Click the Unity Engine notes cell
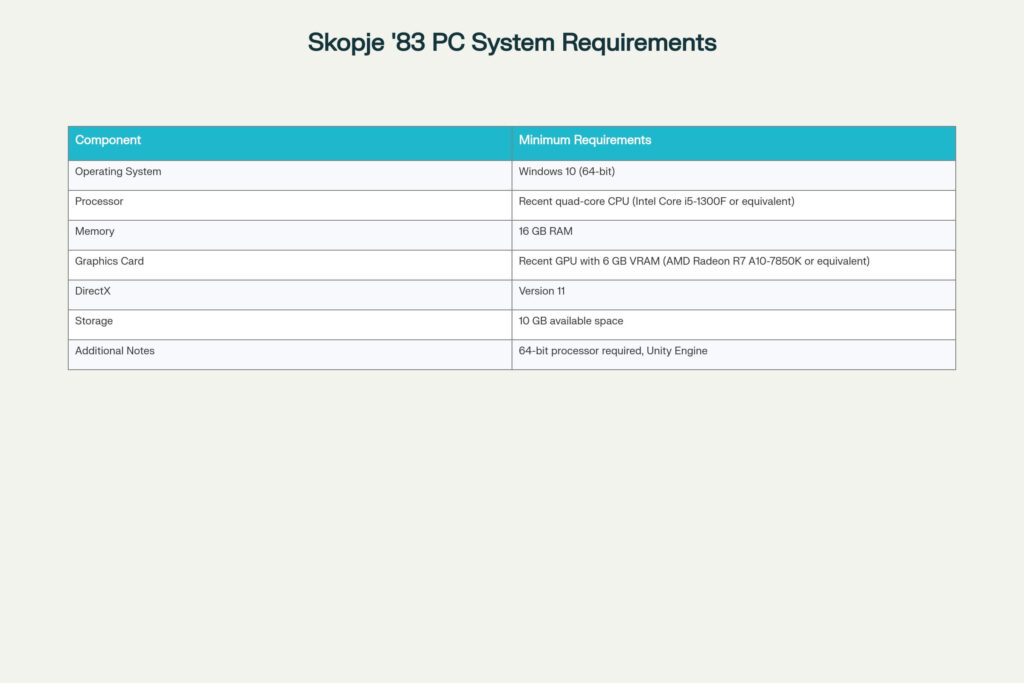Screen dimensions: 1024x683 [x=611, y=351]
